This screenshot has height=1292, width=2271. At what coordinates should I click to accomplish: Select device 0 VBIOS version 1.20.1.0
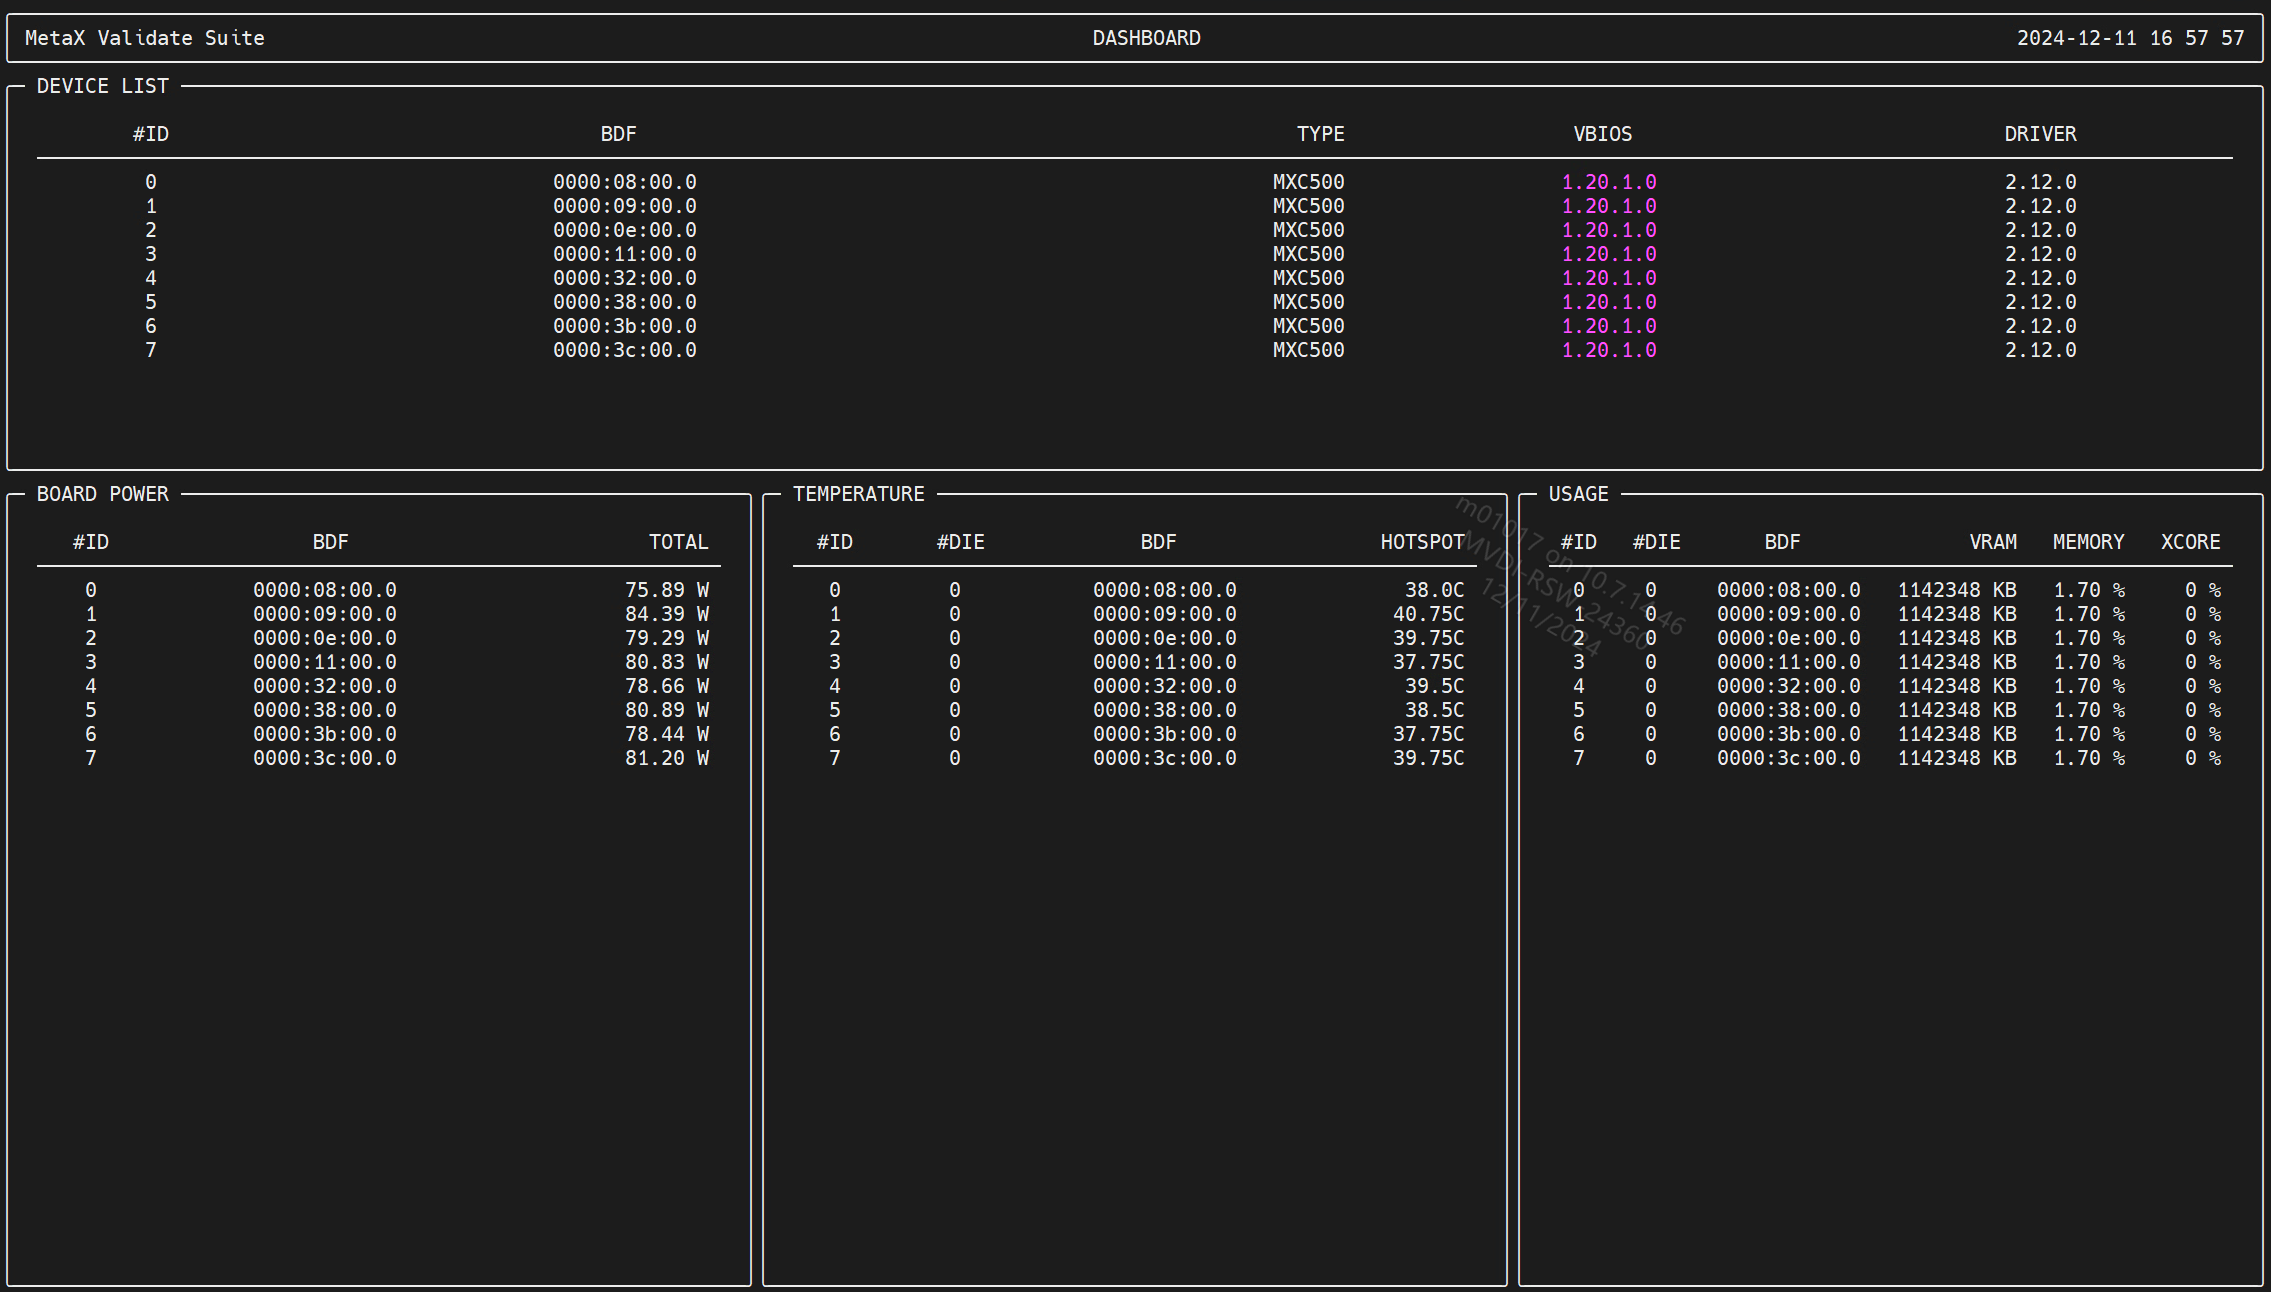(x=1609, y=182)
